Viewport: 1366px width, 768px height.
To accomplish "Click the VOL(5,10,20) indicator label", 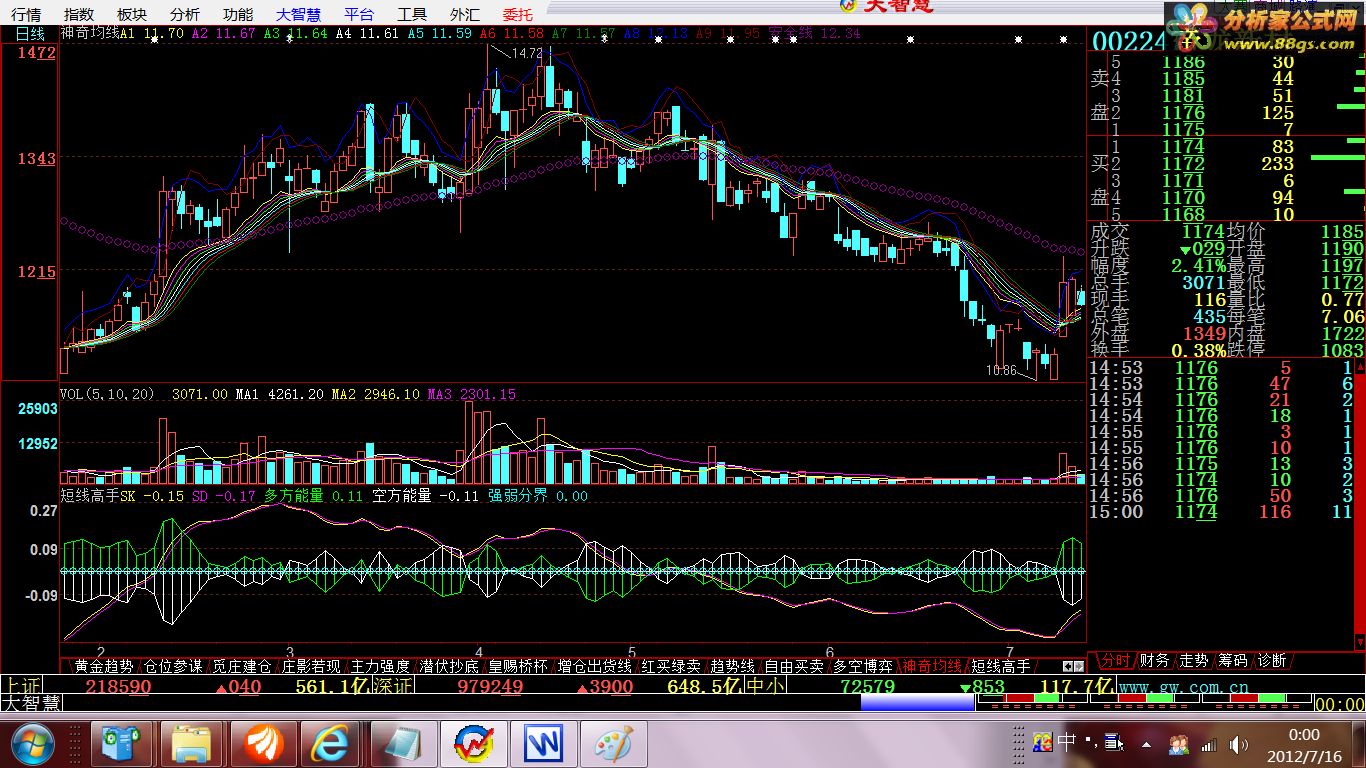I will [107, 394].
